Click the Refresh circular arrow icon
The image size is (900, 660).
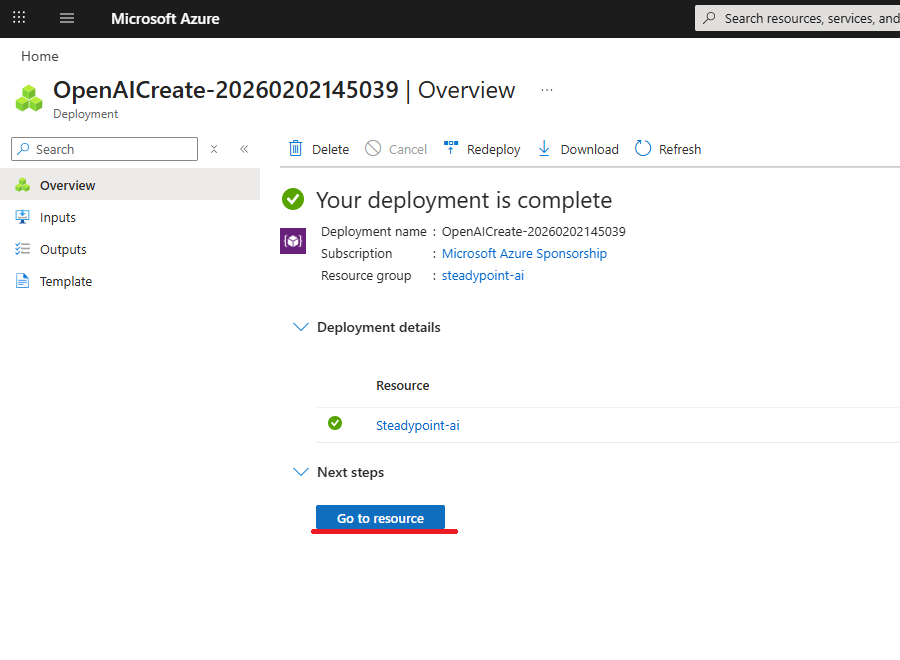pos(643,149)
